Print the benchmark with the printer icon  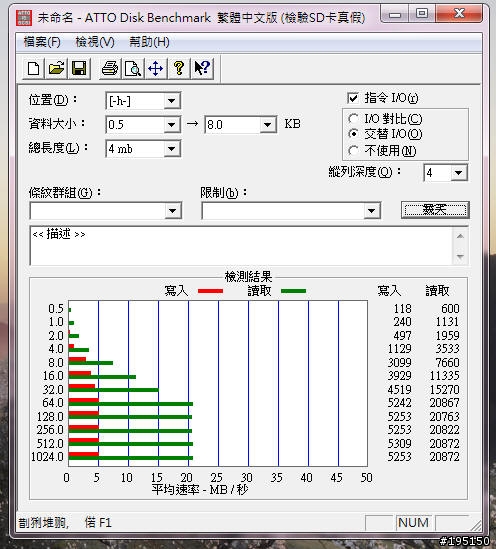click(110, 68)
